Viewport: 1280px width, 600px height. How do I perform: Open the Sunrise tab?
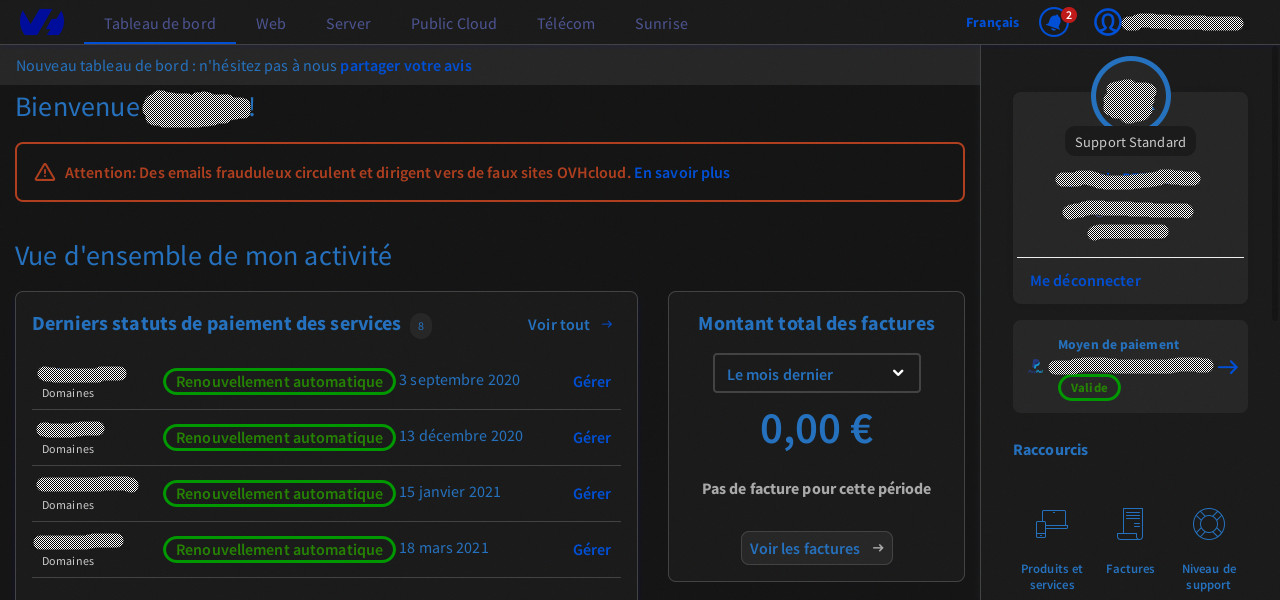pyautogui.click(x=661, y=23)
